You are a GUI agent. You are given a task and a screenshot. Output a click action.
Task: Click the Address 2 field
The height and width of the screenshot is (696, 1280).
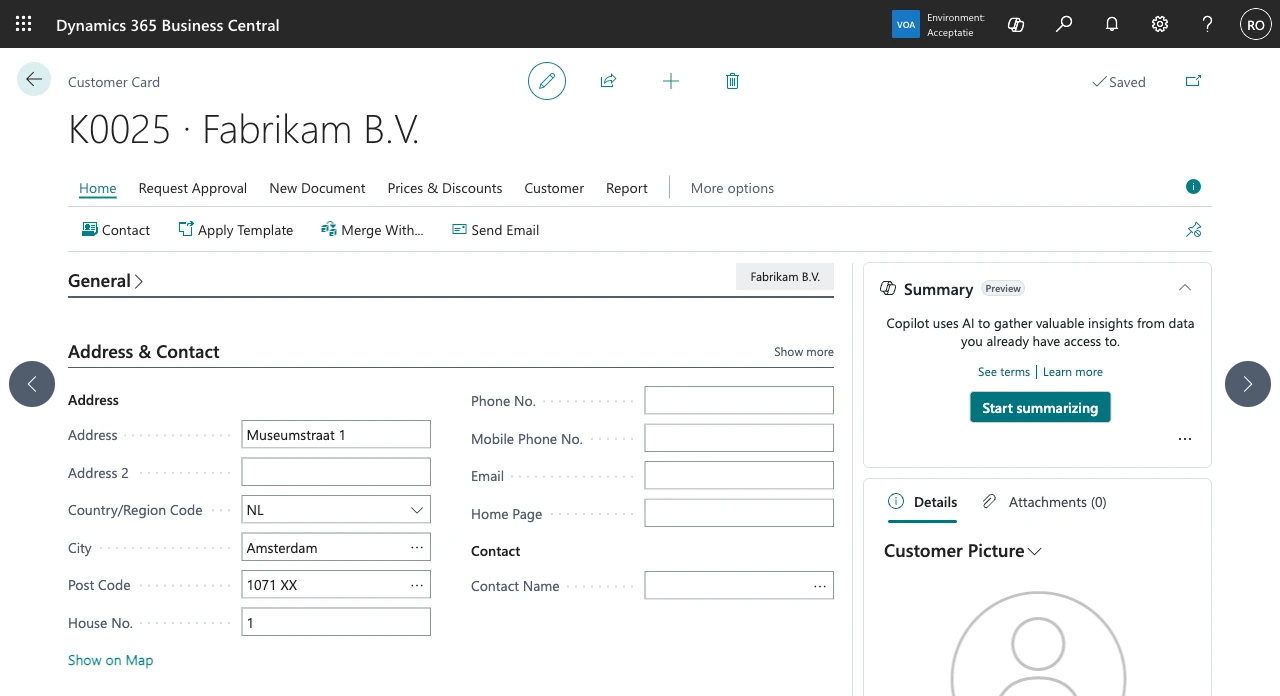[336, 472]
